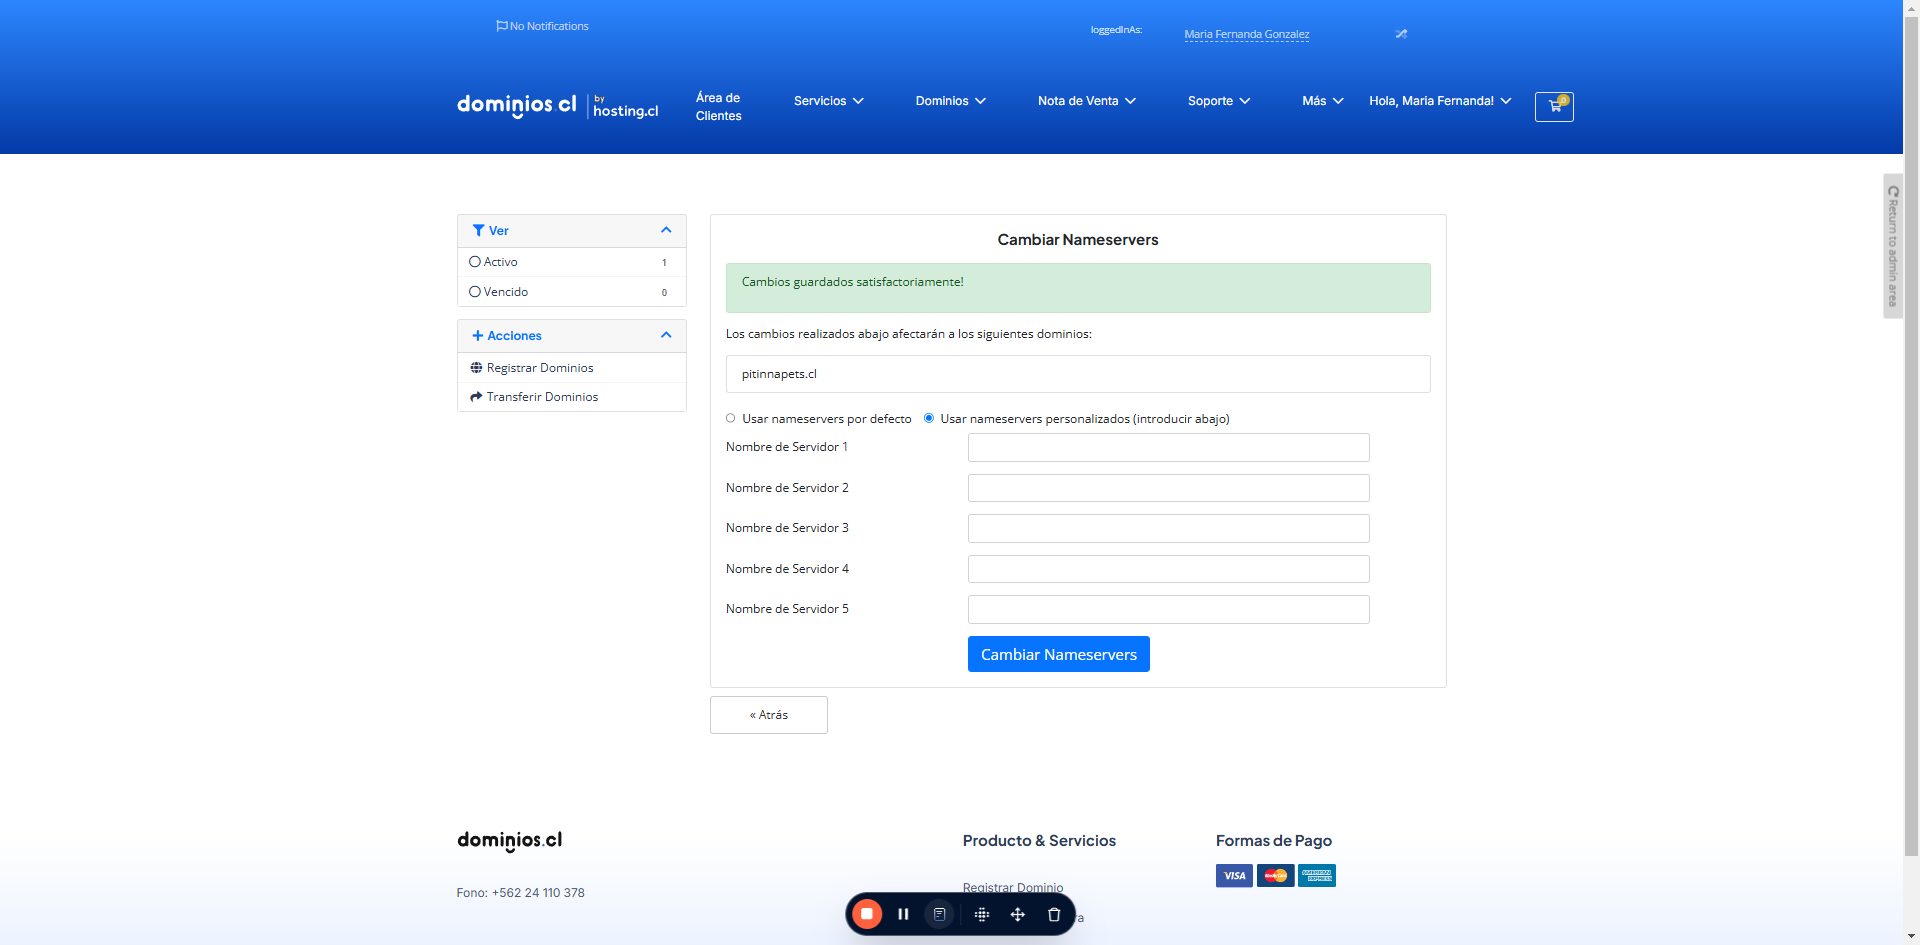Stop recording with the red stop button
Screen dimensions: 1920x945
click(867, 914)
